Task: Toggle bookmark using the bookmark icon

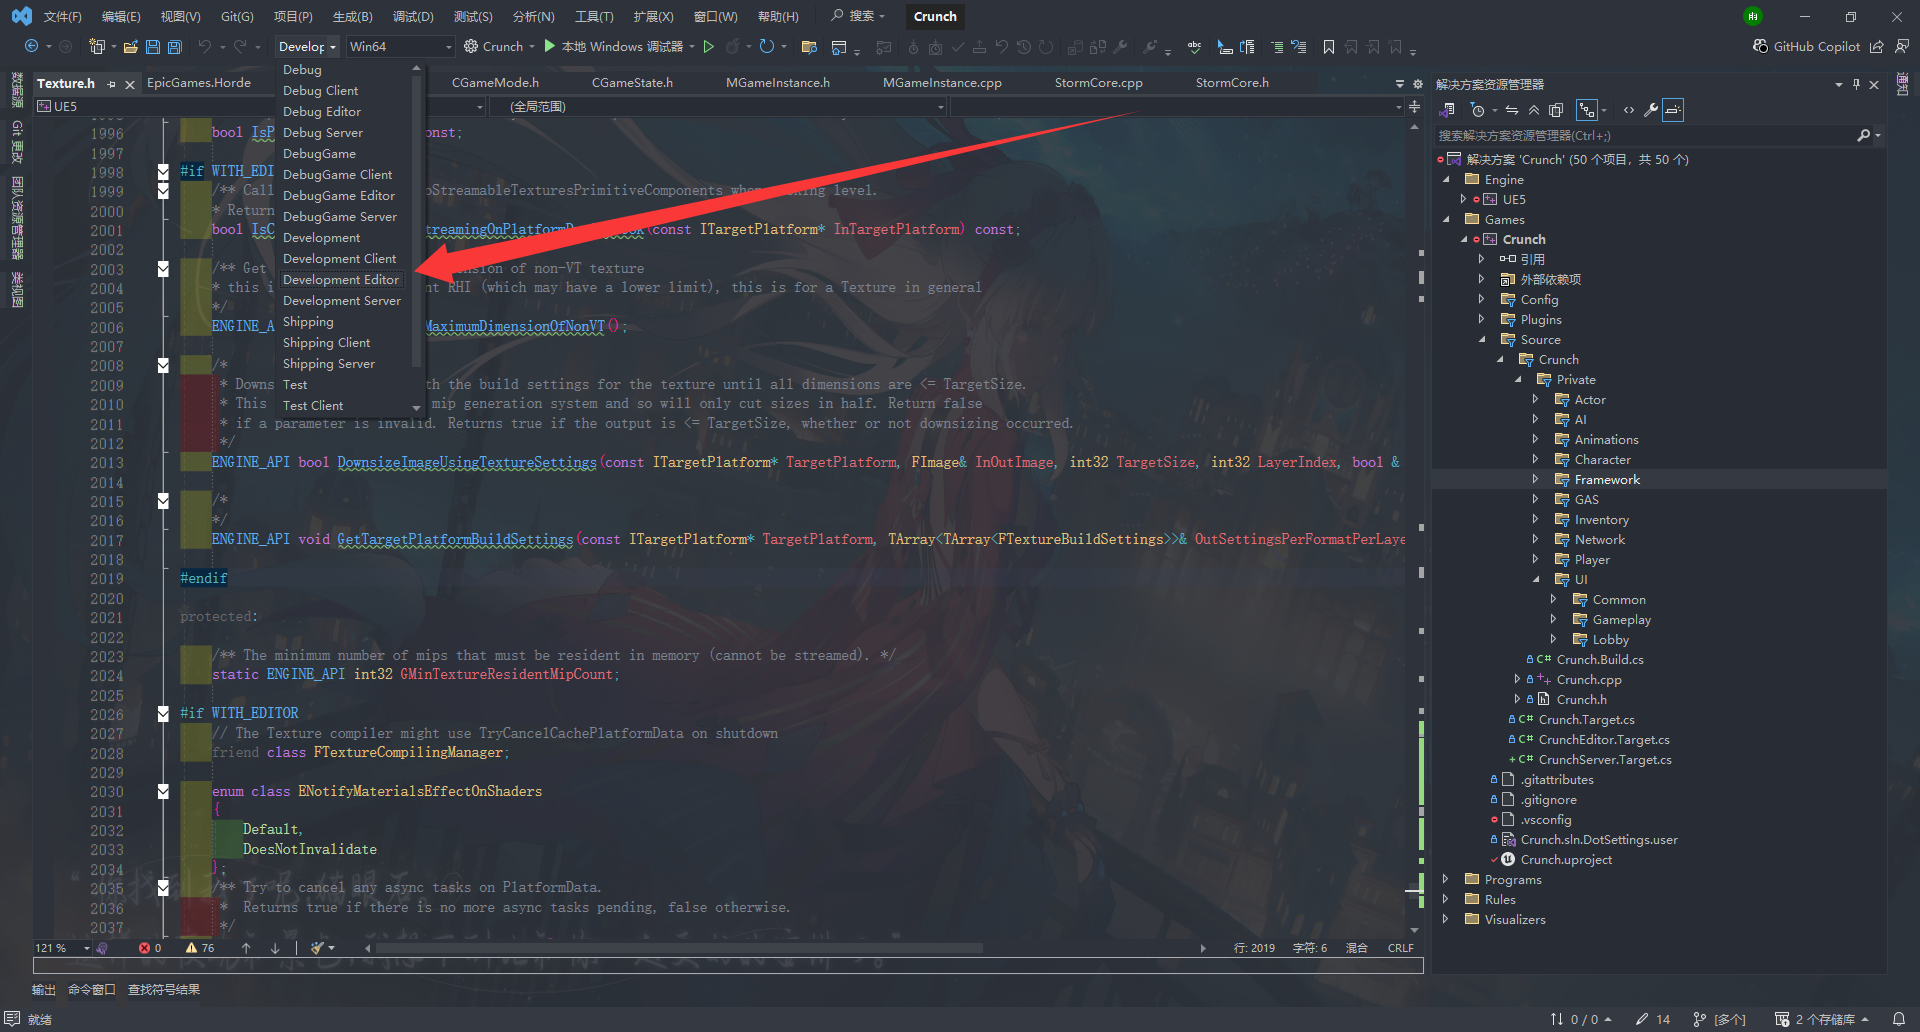Action: point(1329,47)
